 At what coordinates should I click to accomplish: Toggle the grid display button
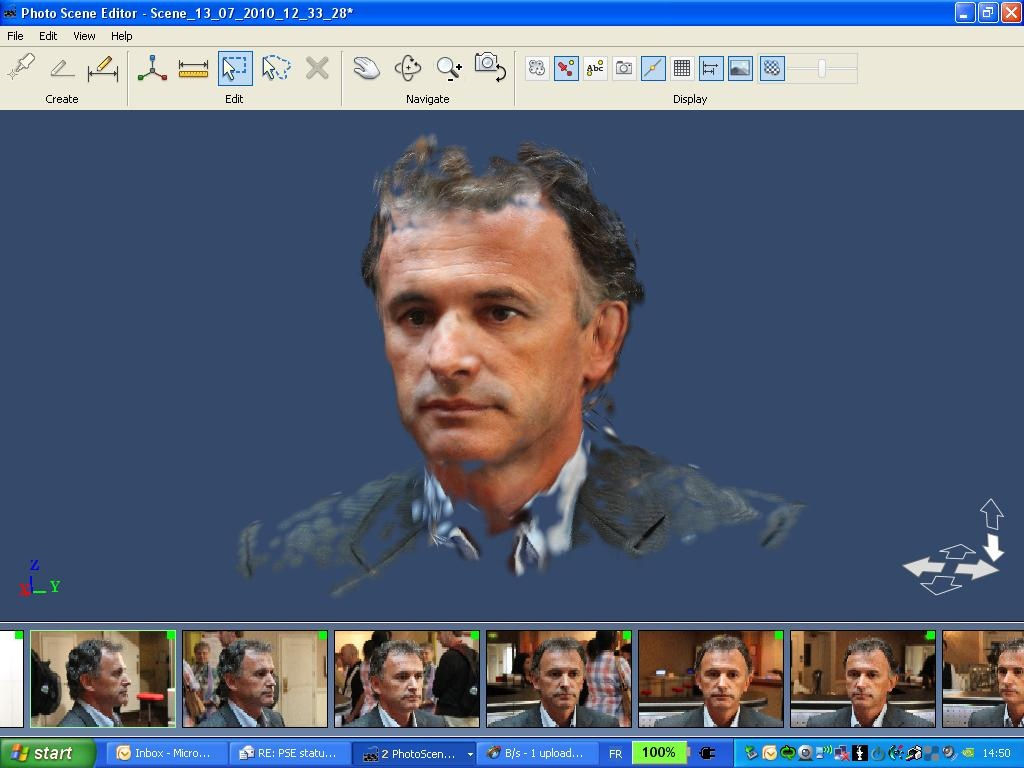coord(682,68)
